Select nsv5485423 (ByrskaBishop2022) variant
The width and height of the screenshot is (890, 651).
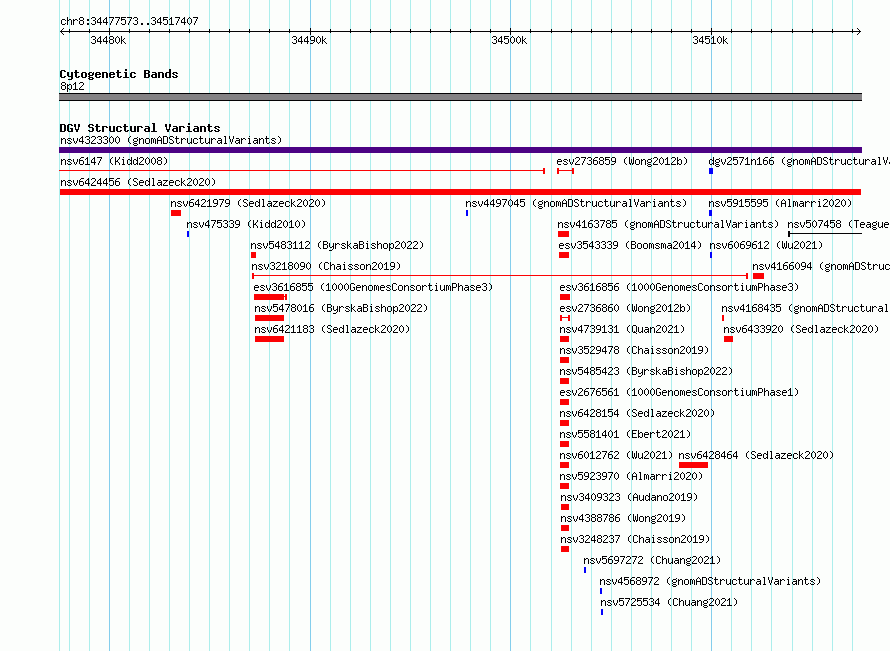point(646,371)
